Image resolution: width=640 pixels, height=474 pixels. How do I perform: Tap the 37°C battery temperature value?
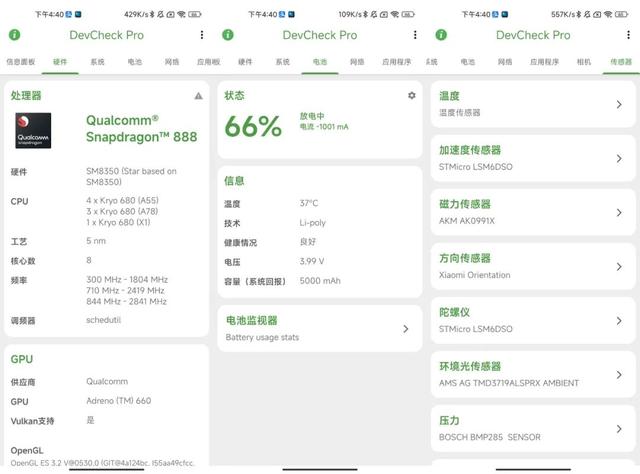(309, 203)
